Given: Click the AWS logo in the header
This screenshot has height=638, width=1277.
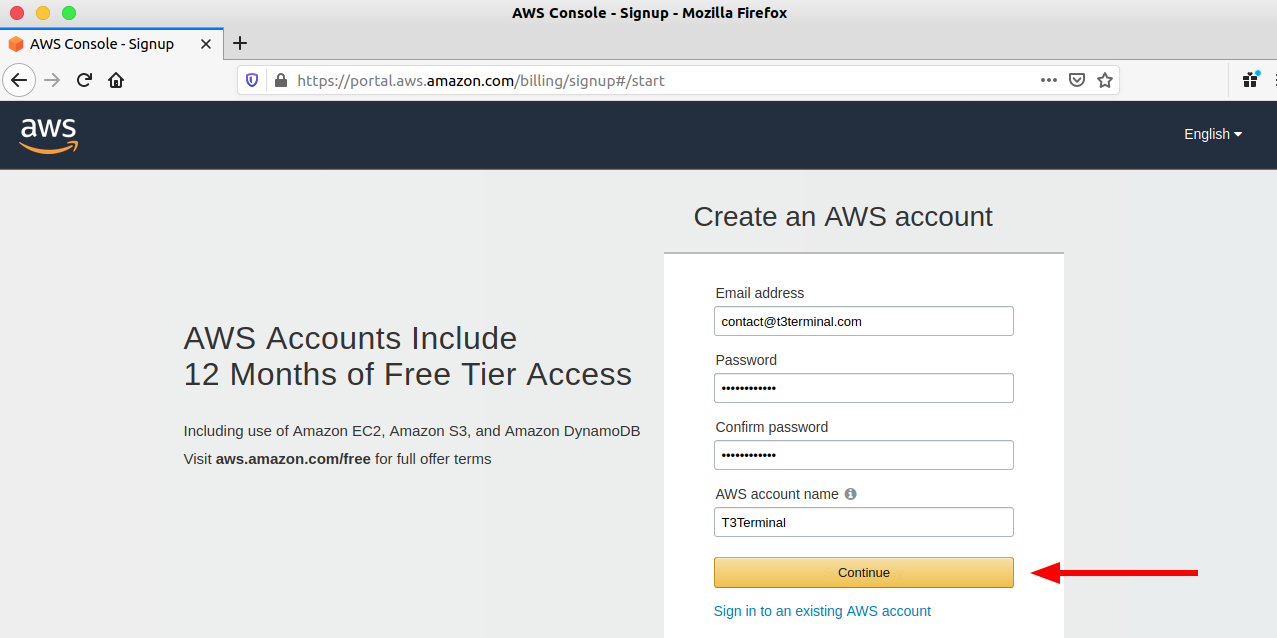Looking at the screenshot, I should (48, 135).
